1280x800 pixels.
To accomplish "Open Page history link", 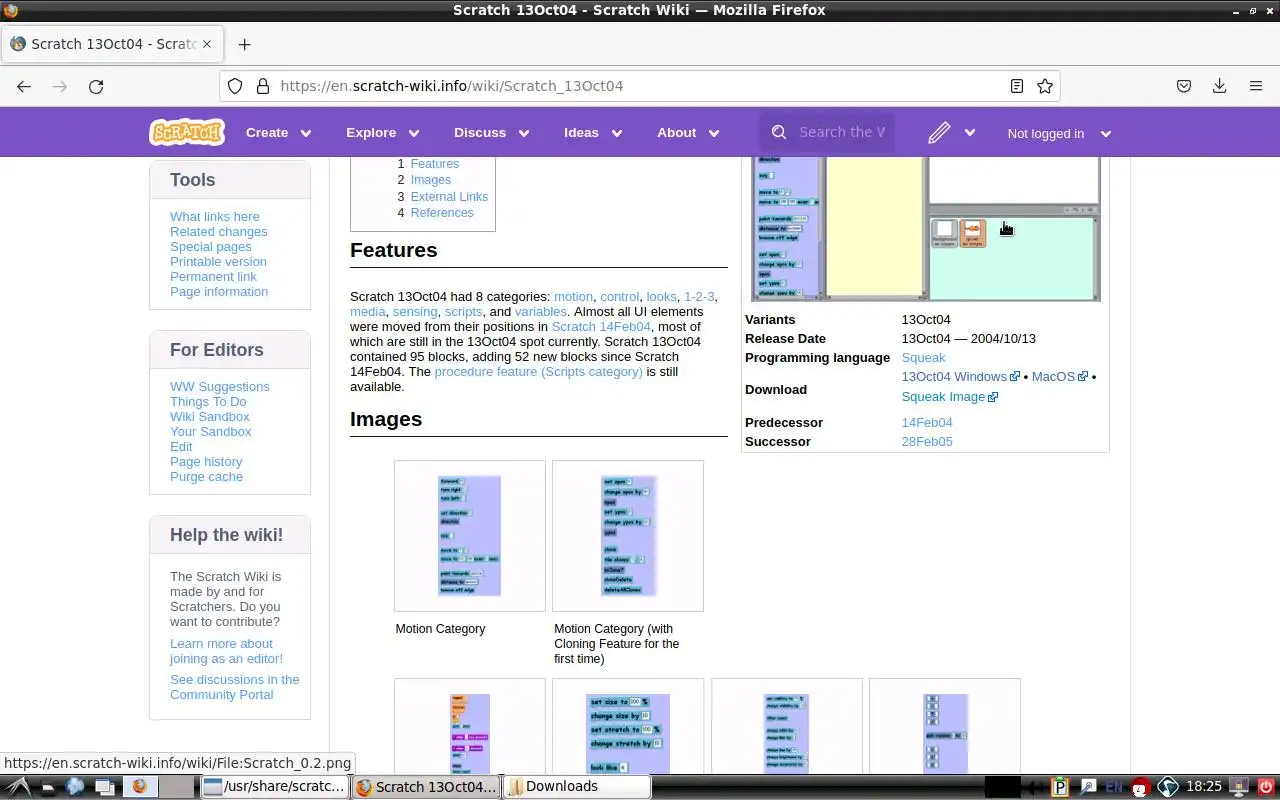I will (x=206, y=462).
